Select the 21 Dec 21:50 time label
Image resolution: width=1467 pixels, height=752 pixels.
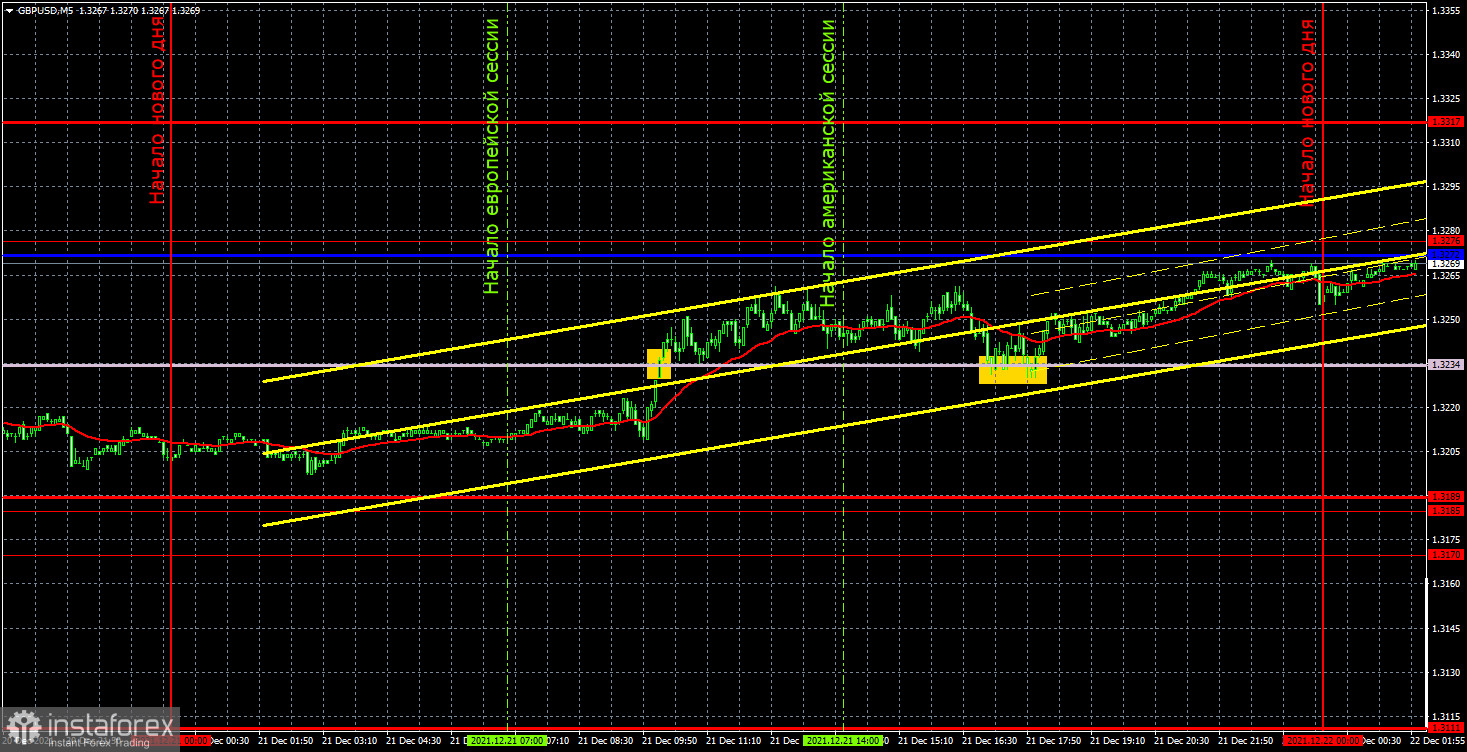click(1246, 741)
